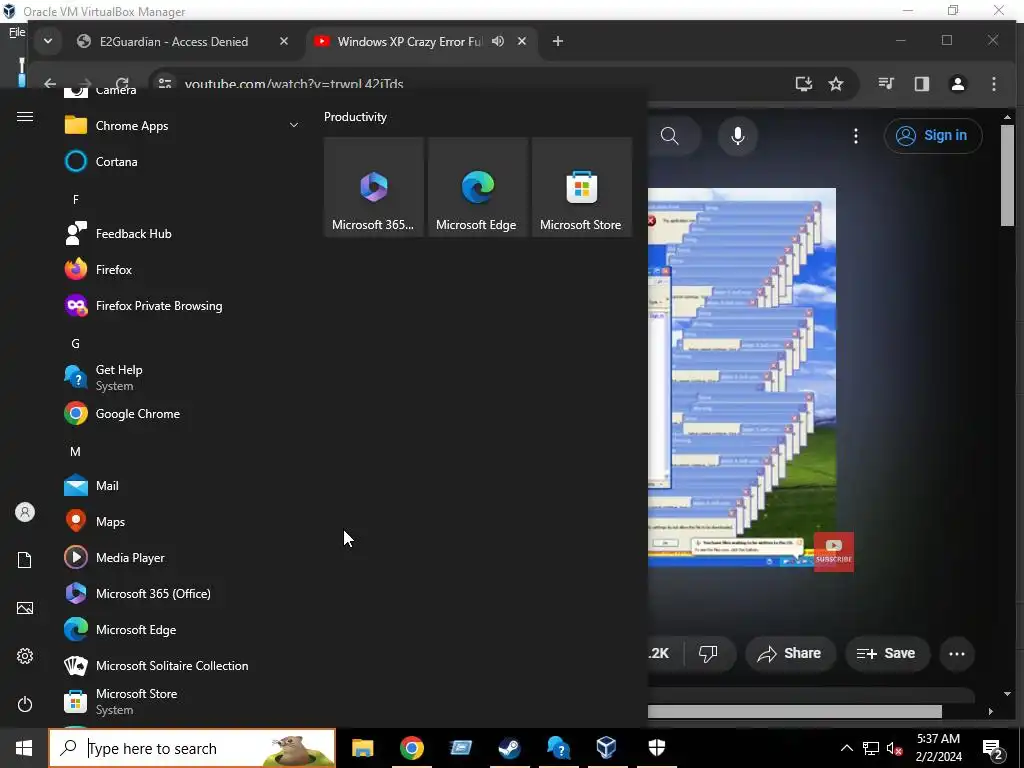Click the taskbar search box
This screenshot has width=1024, height=768.
(x=192, y=748)
